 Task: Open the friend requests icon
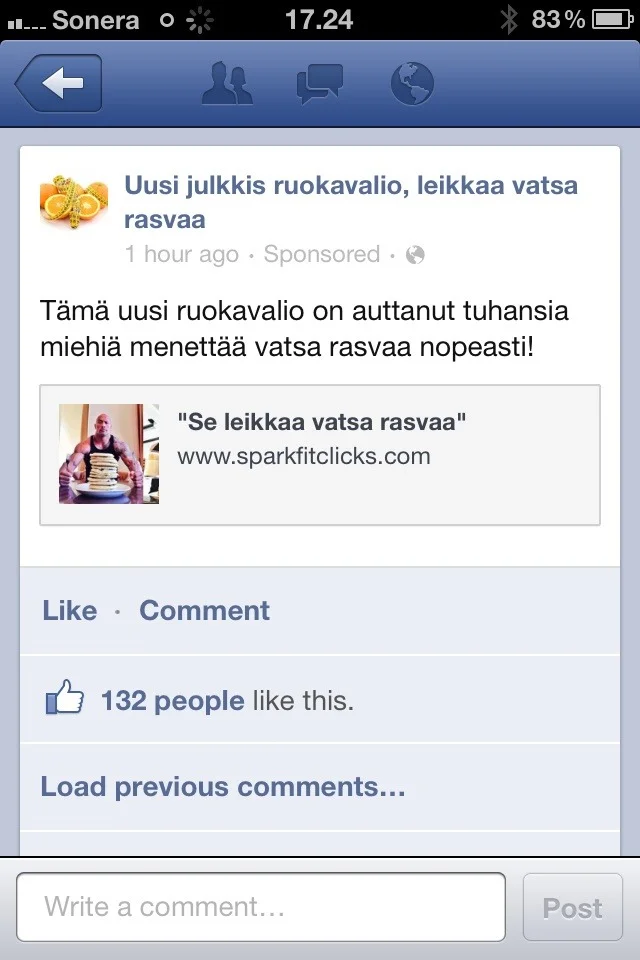[x=227, y=83]
